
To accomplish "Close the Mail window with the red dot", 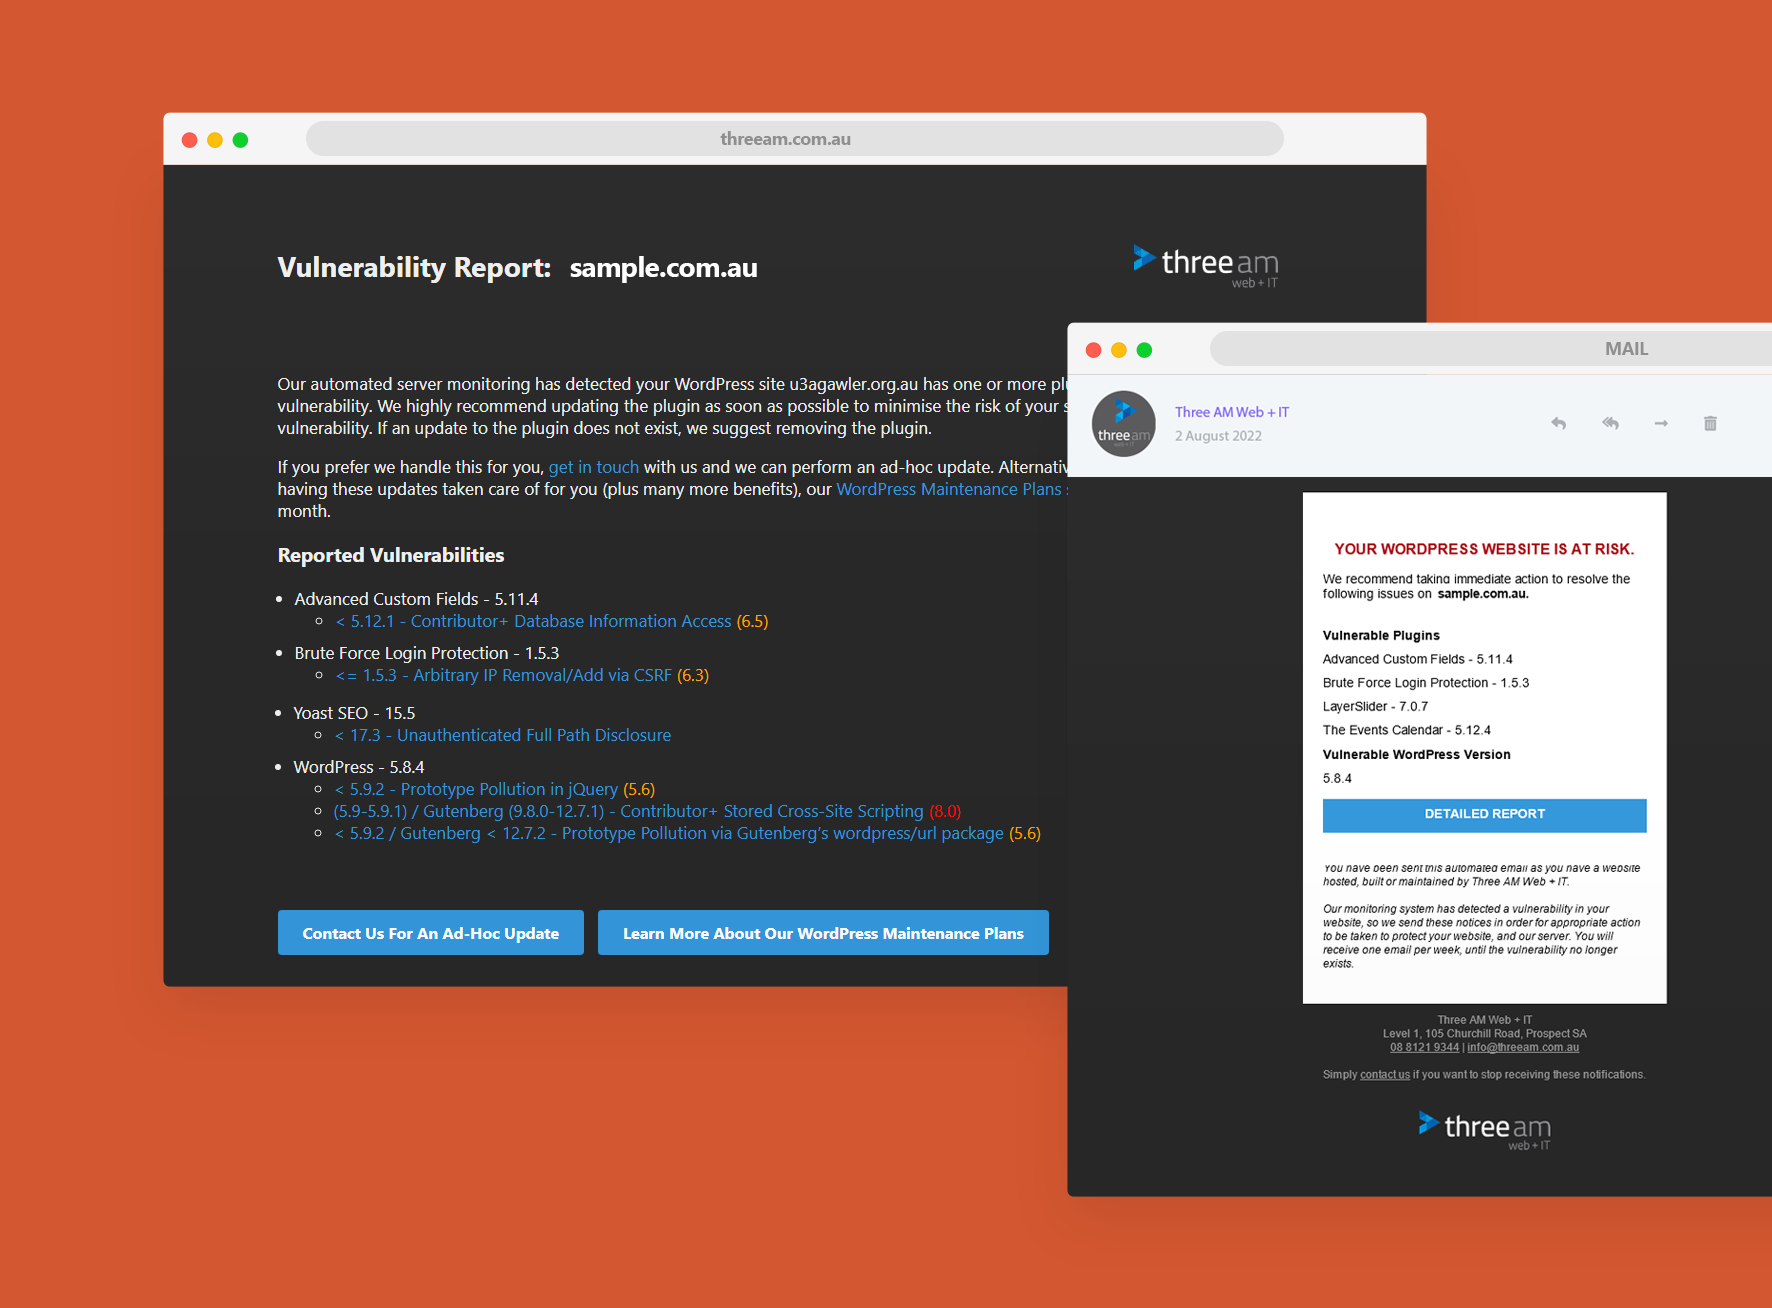I will 1093,350.
